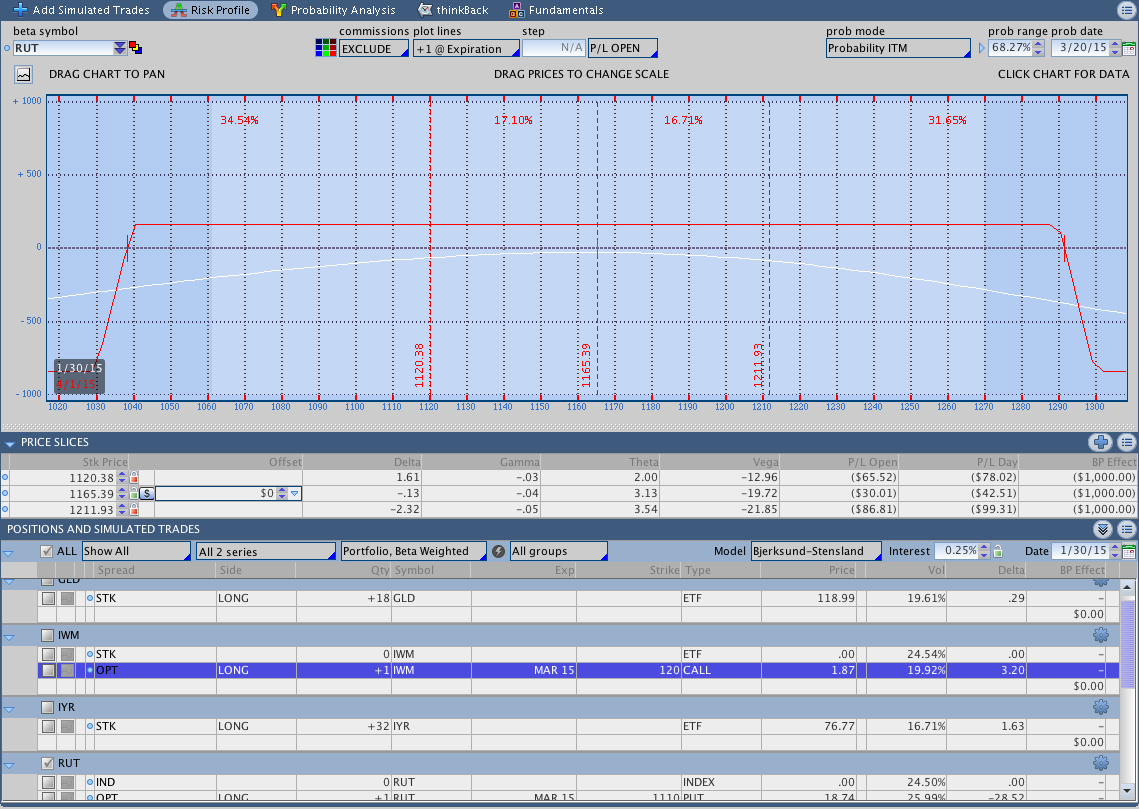Click the dollar sign offset mode button
The image size is (1139, 809).
(x=147, y=494)
